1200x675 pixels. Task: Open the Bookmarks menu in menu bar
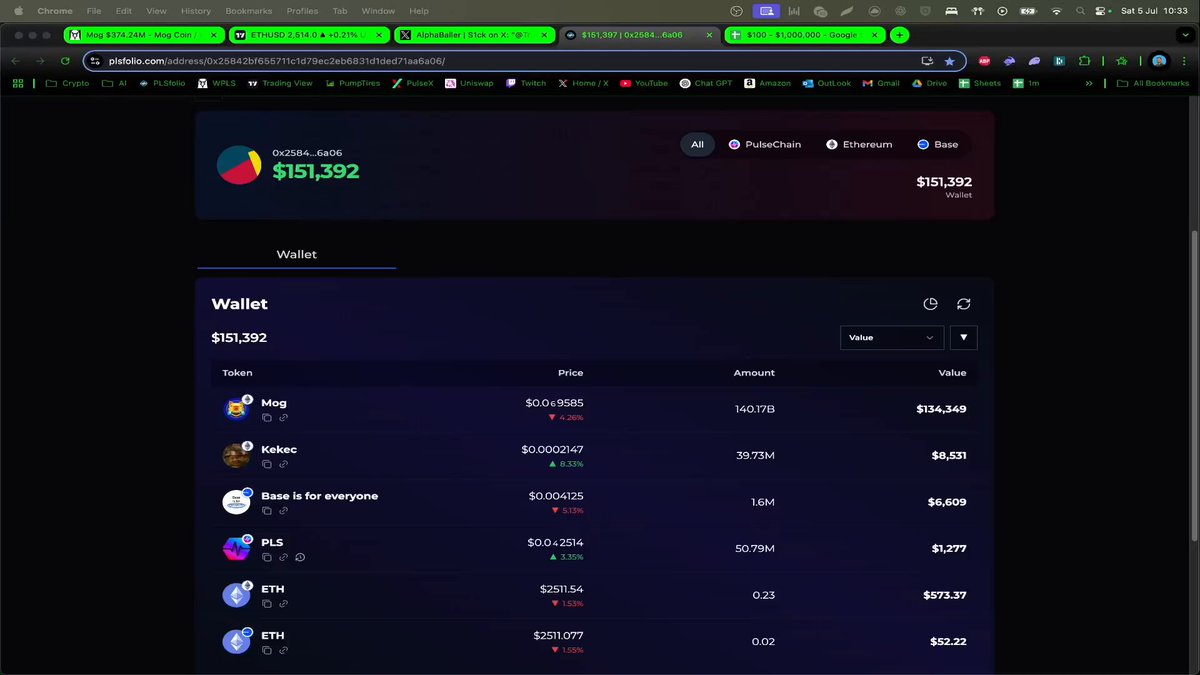pyautogui.click(x=248, y=11)
